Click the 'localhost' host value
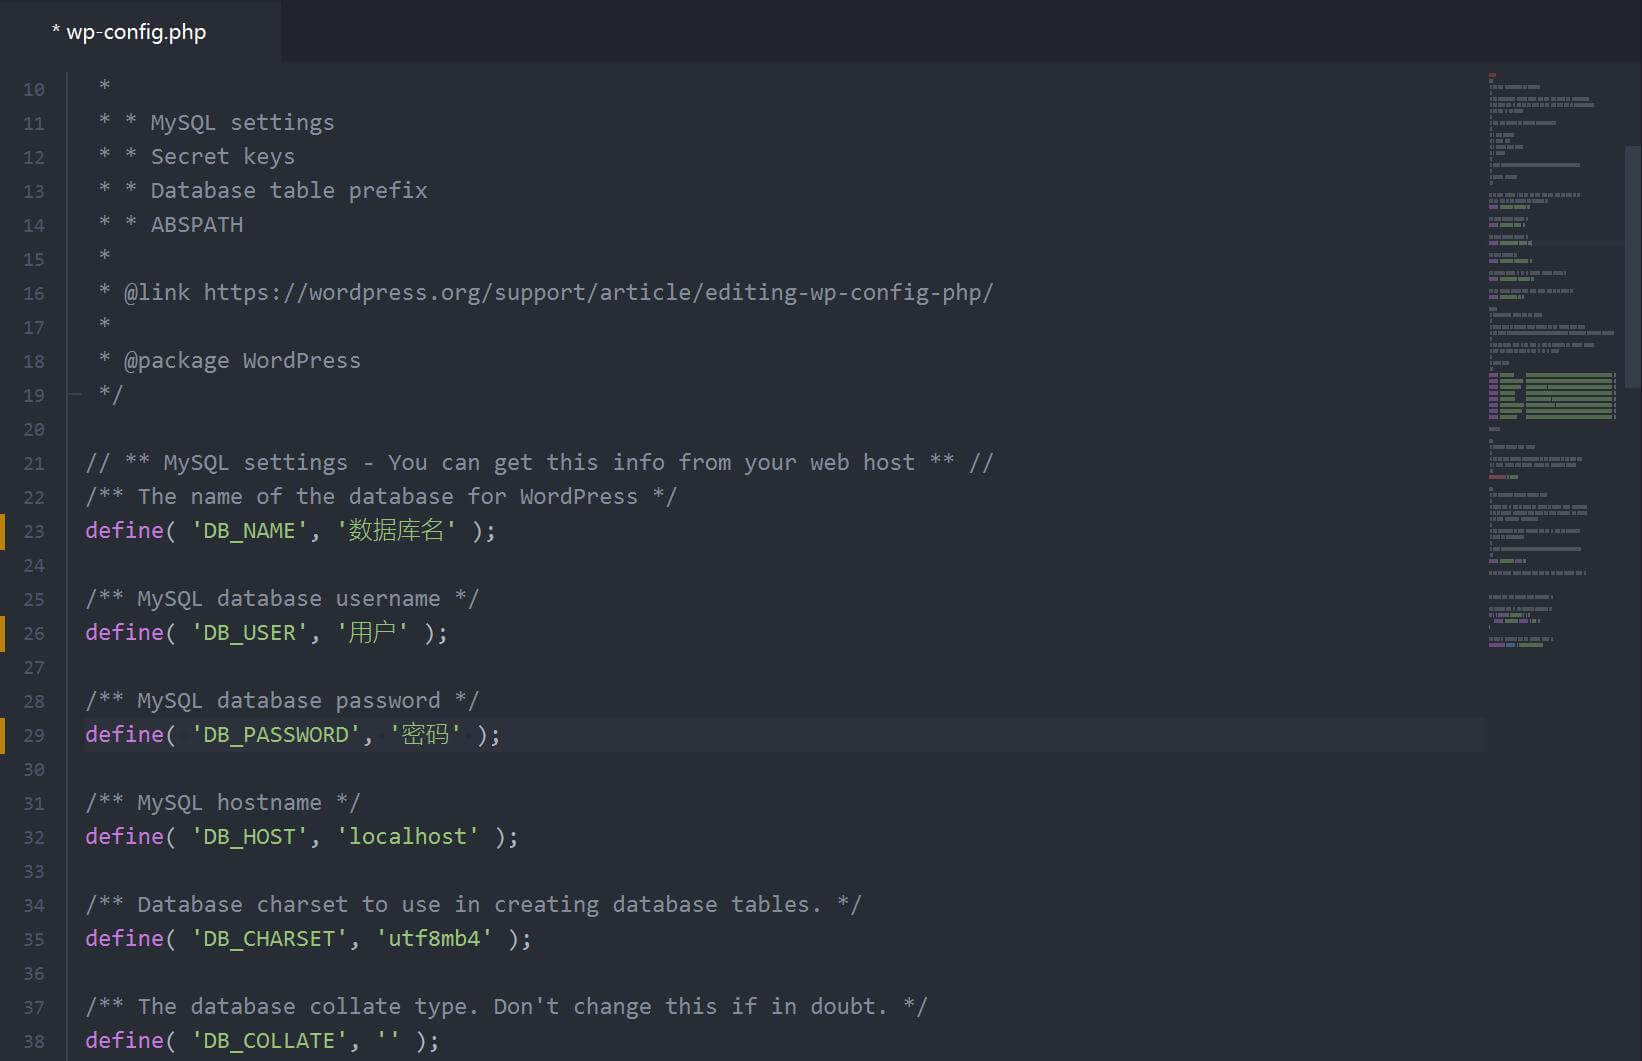This screenshot has width=1642, height=1061. [x=407, y=837]
